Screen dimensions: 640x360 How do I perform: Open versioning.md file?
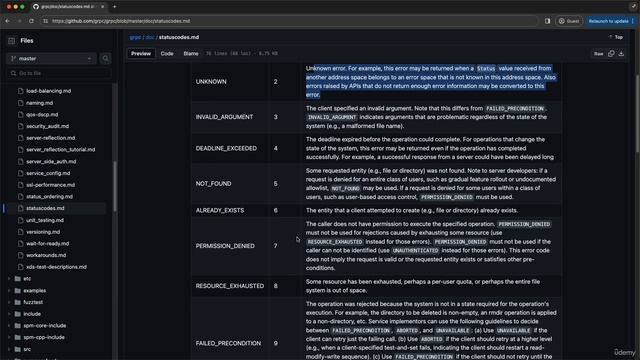tap(43, 232)
